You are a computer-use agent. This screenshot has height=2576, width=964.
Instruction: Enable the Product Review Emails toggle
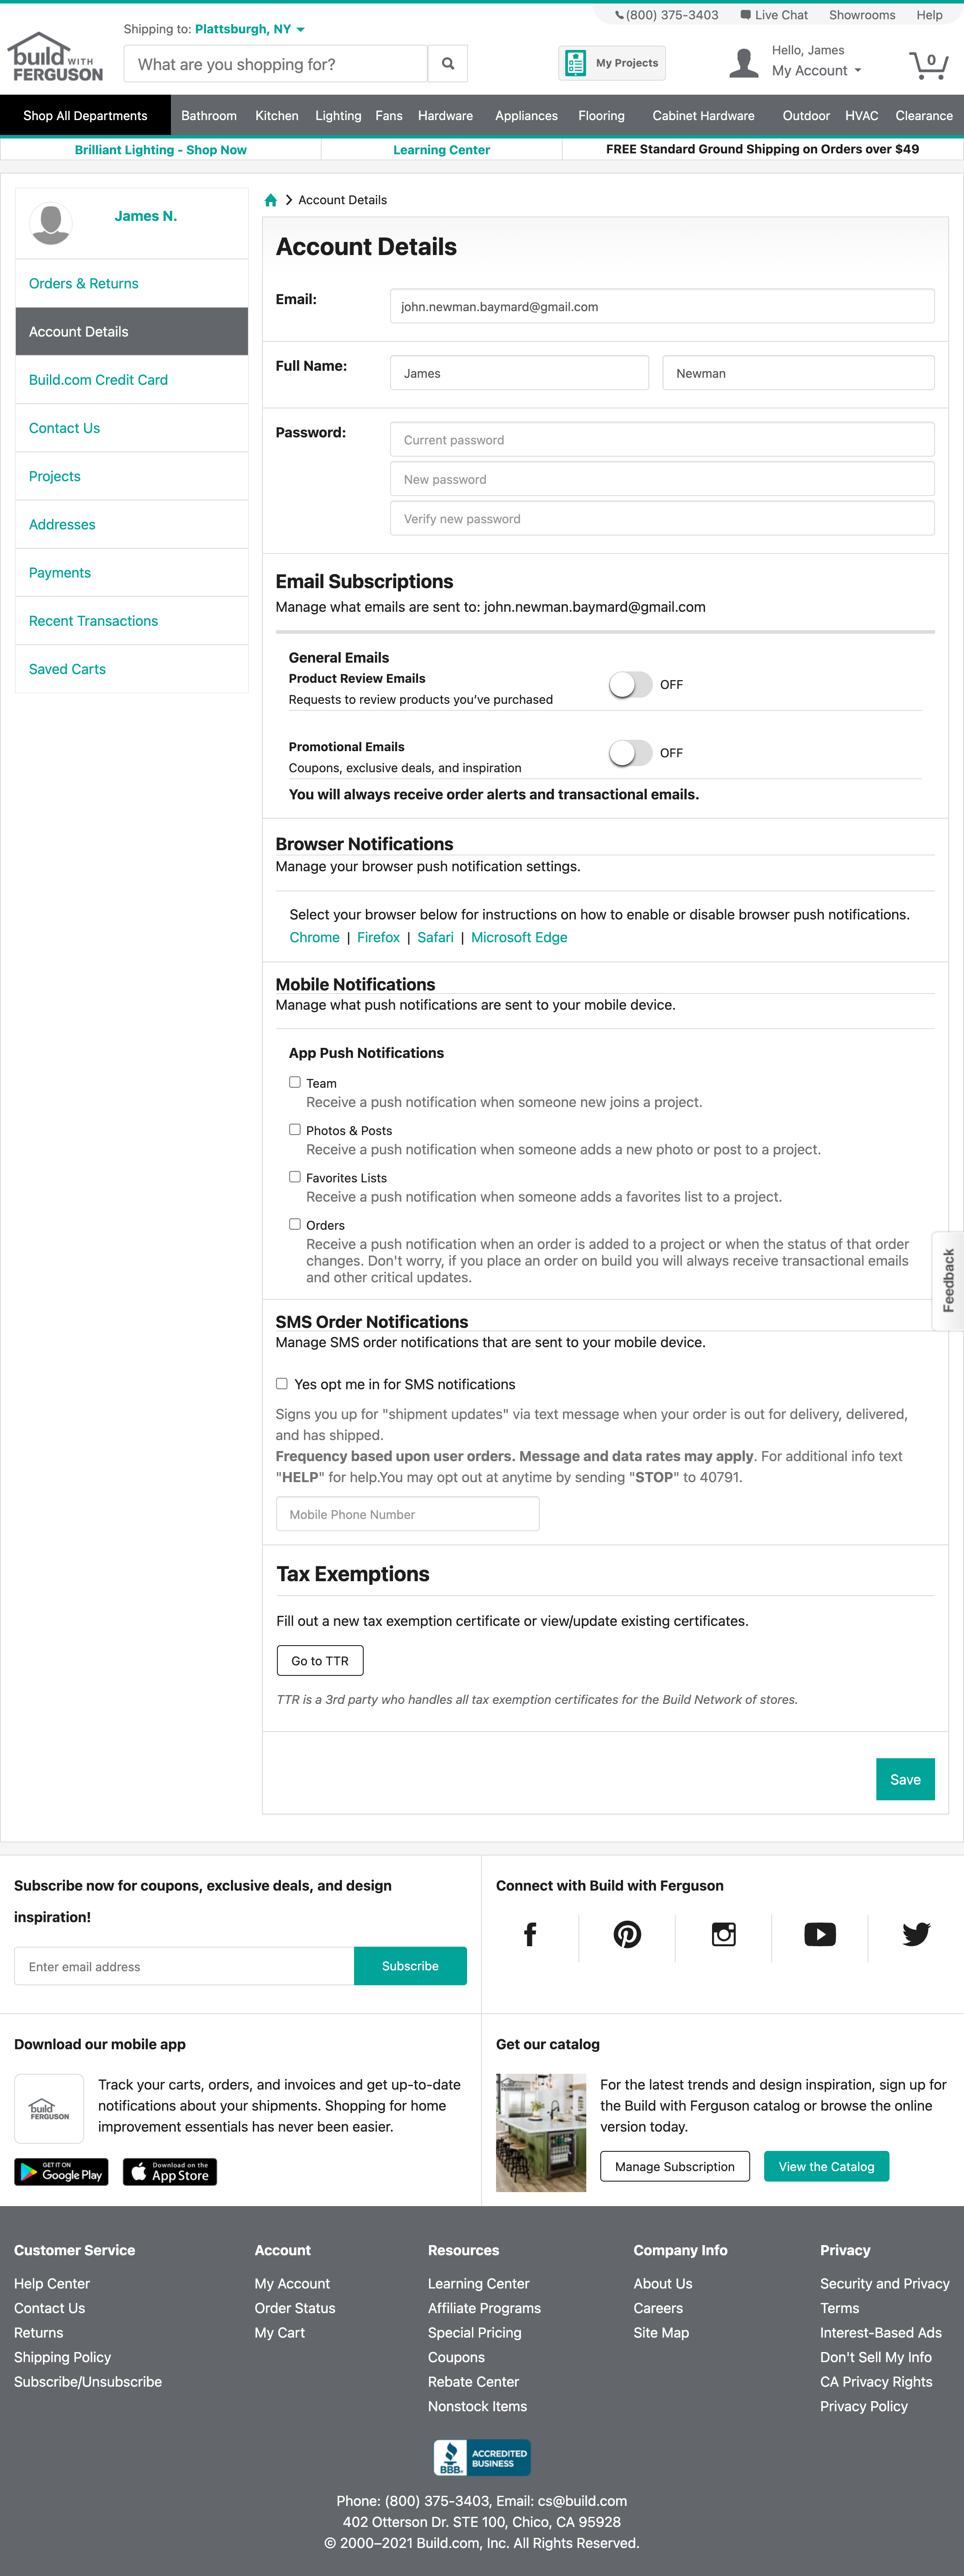click(x=631, y=684)
